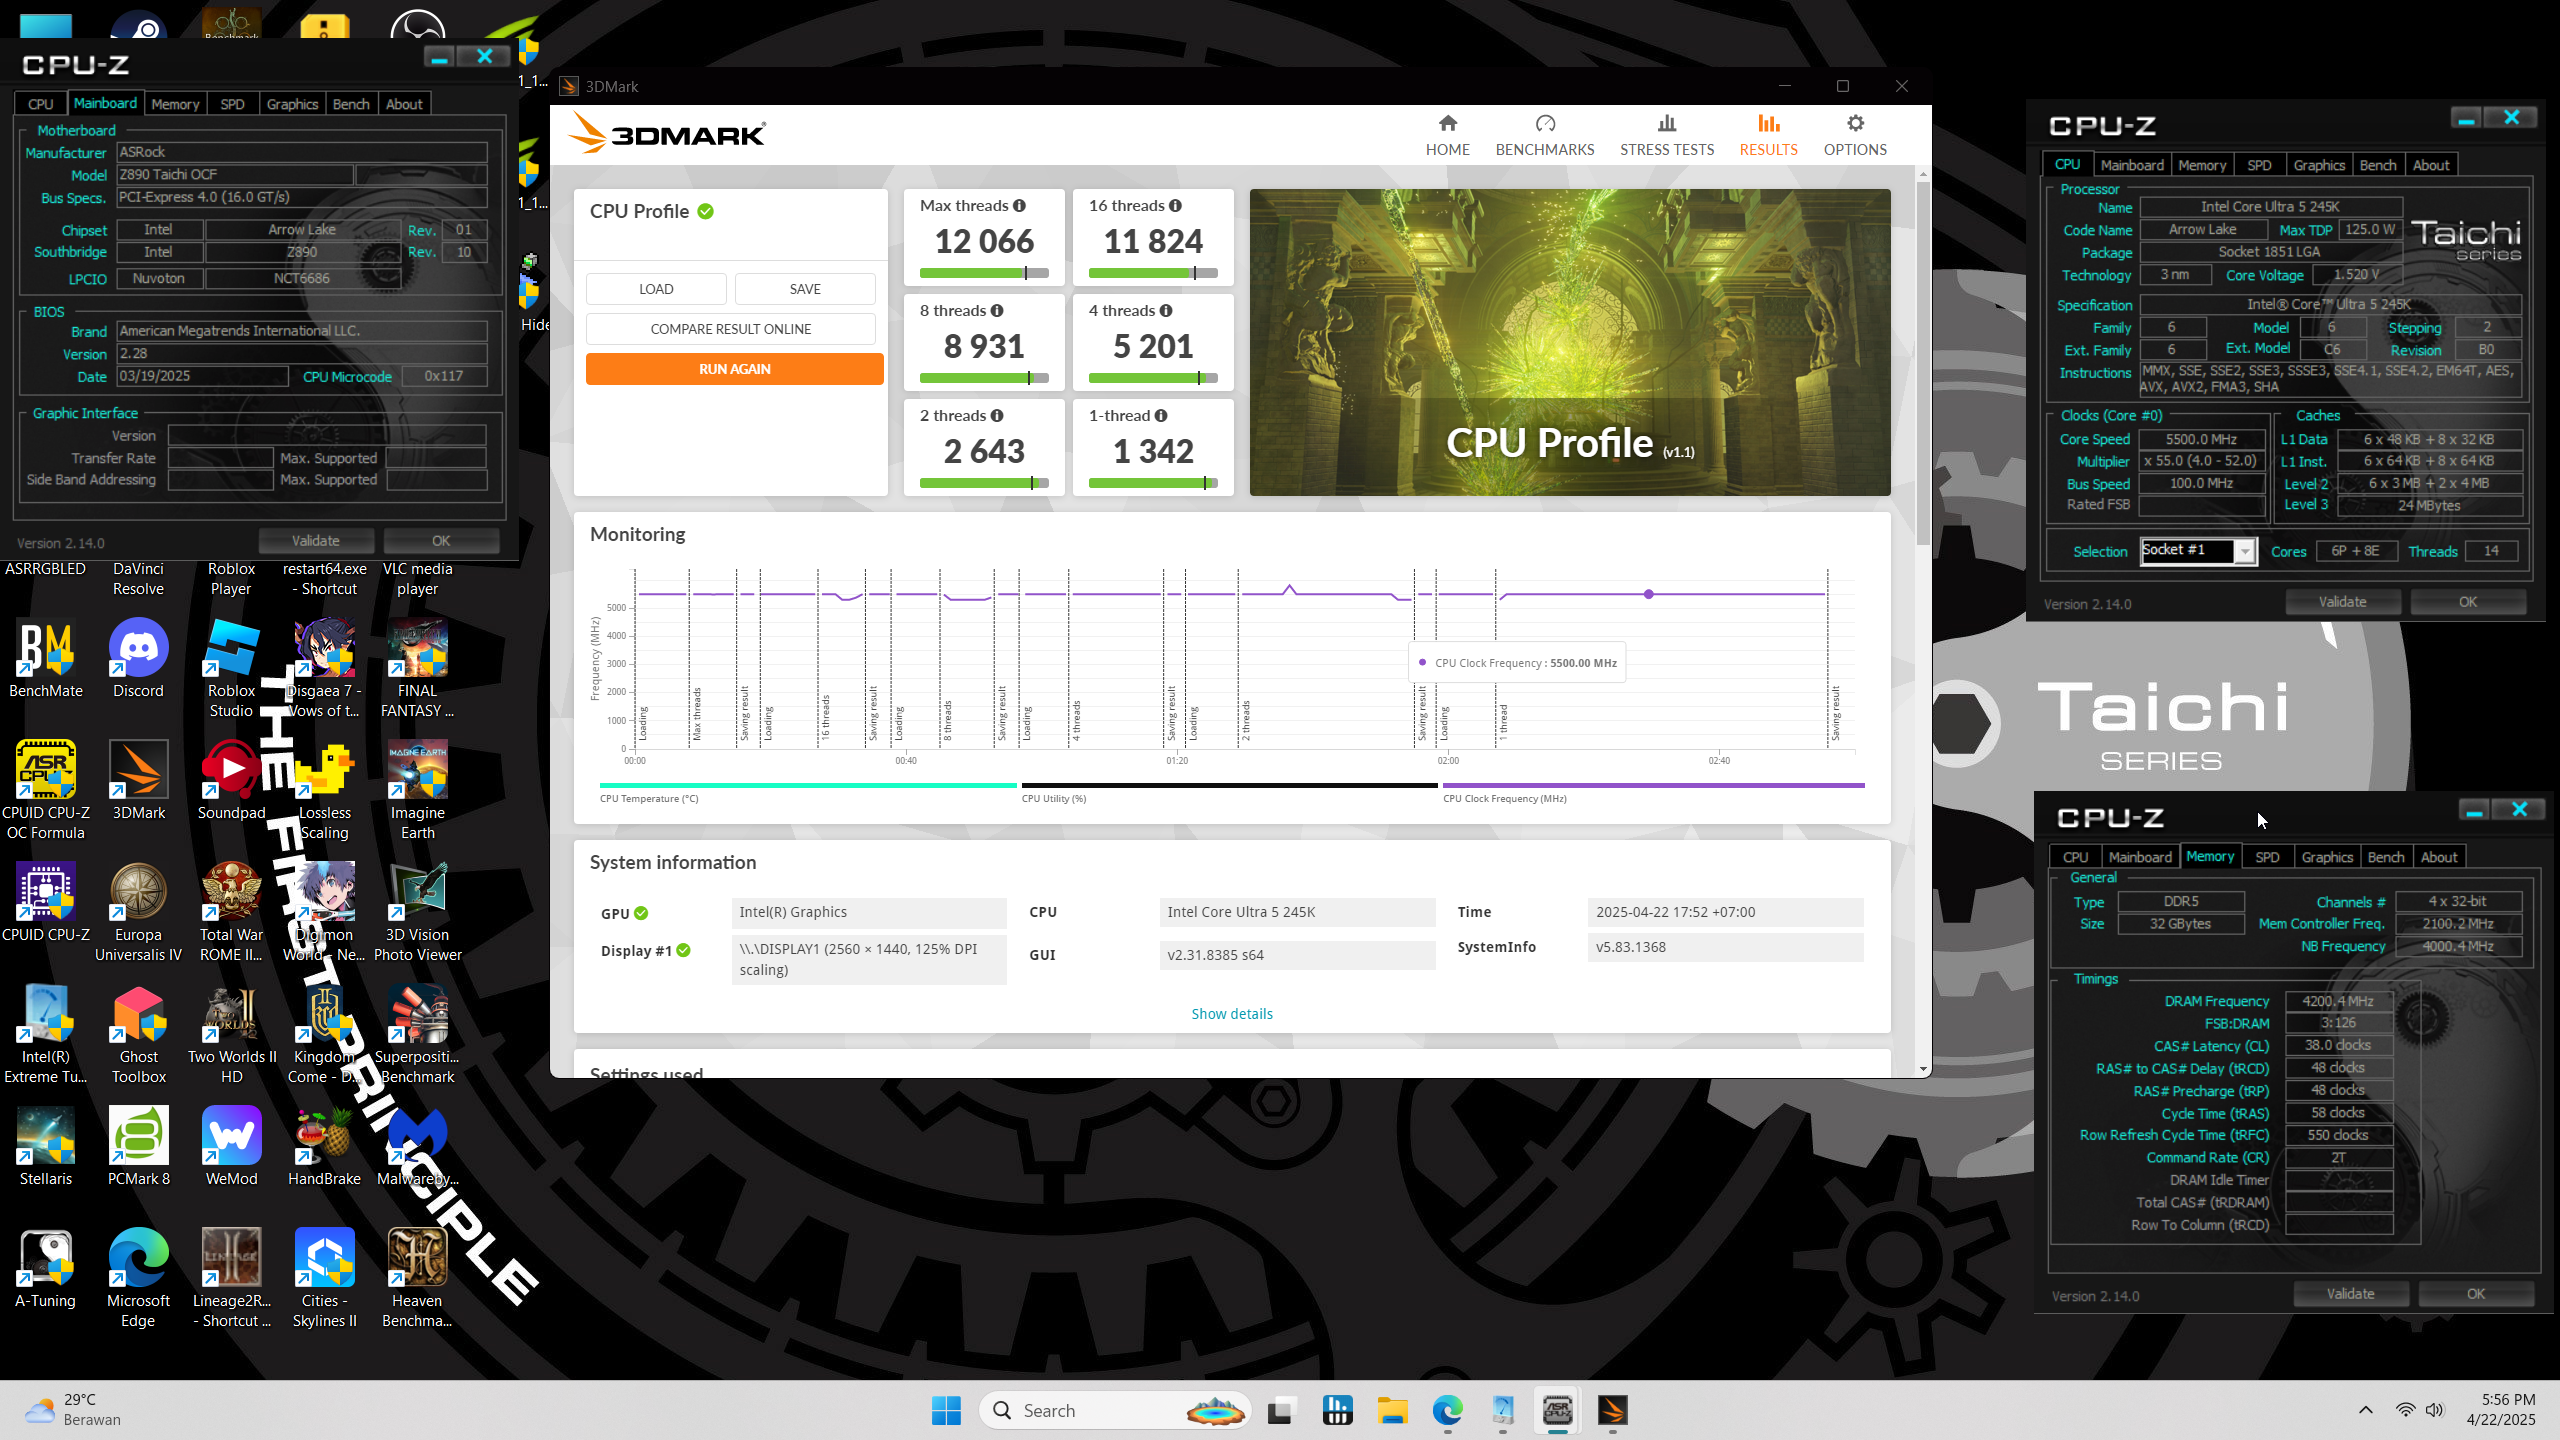Click the 4 threads info icon
Image resolution: width=2560 pixels, height=1440 pixels.
(1166, 311)
